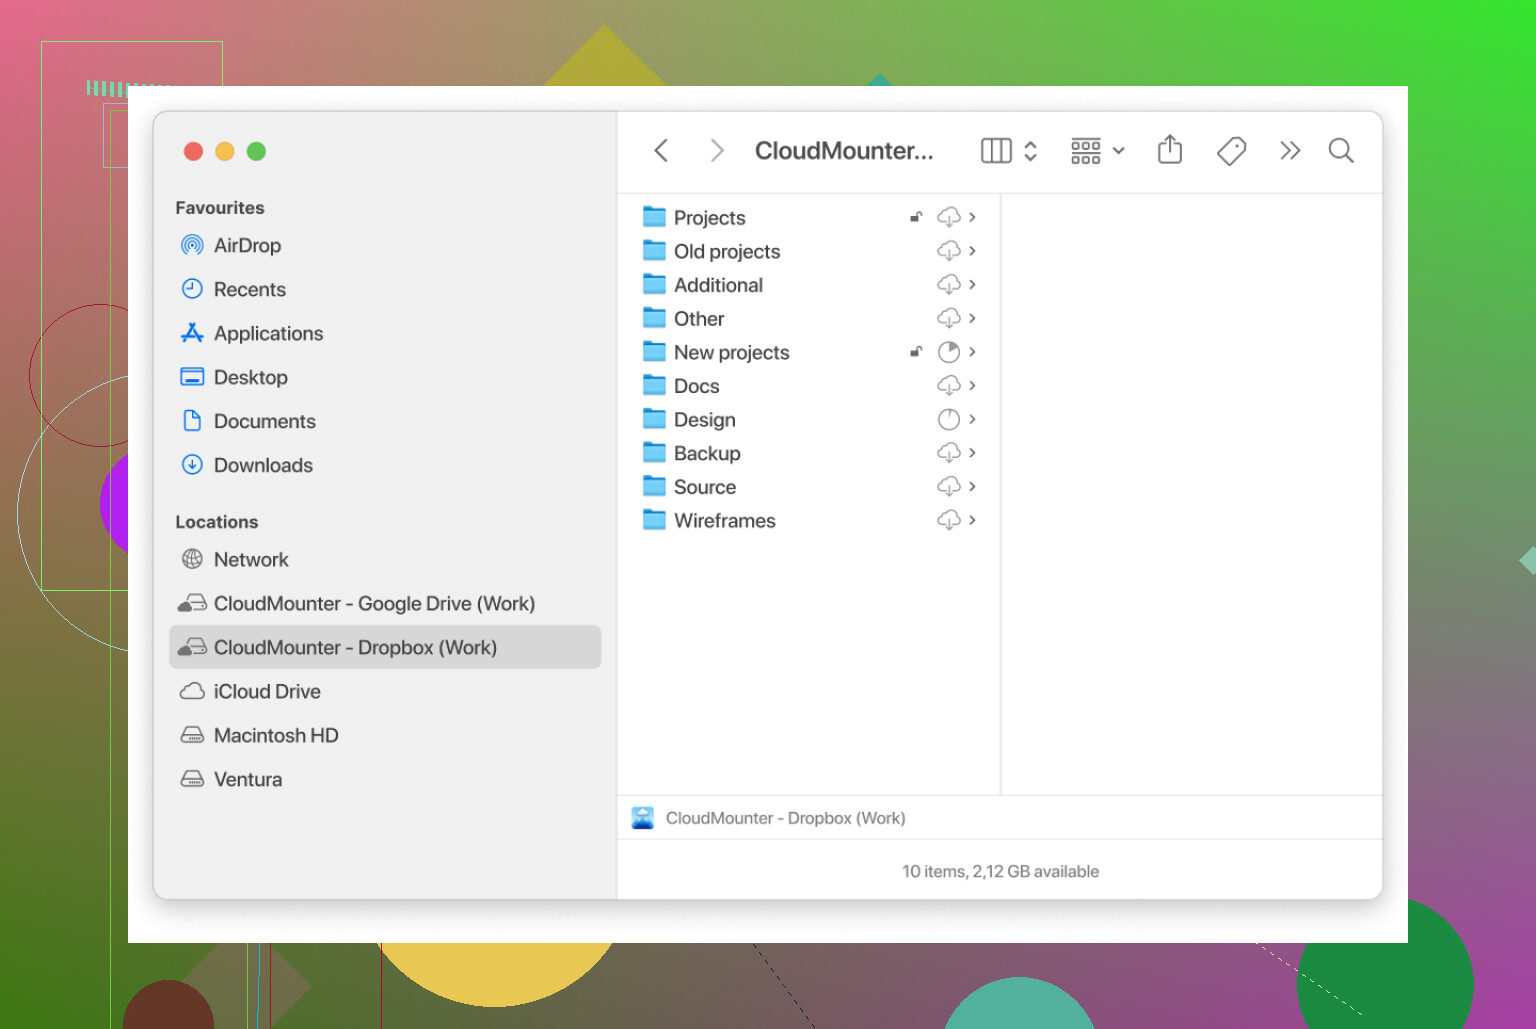Open AirDrop in the sidebar
Viewport: 1536px width, 1029px height.
(385, 245)
